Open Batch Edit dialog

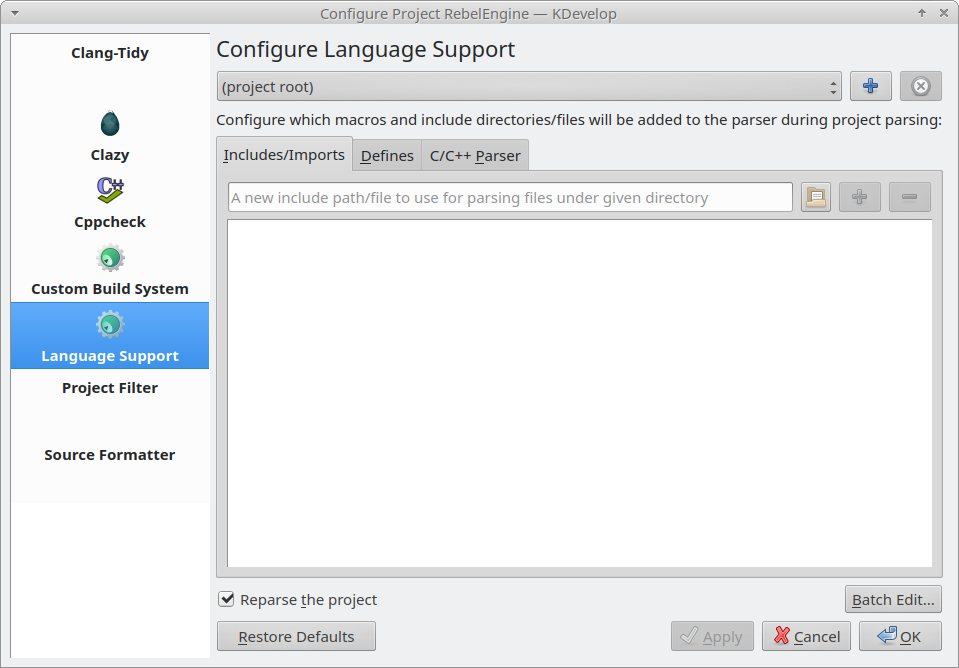[x=893, y=599]
